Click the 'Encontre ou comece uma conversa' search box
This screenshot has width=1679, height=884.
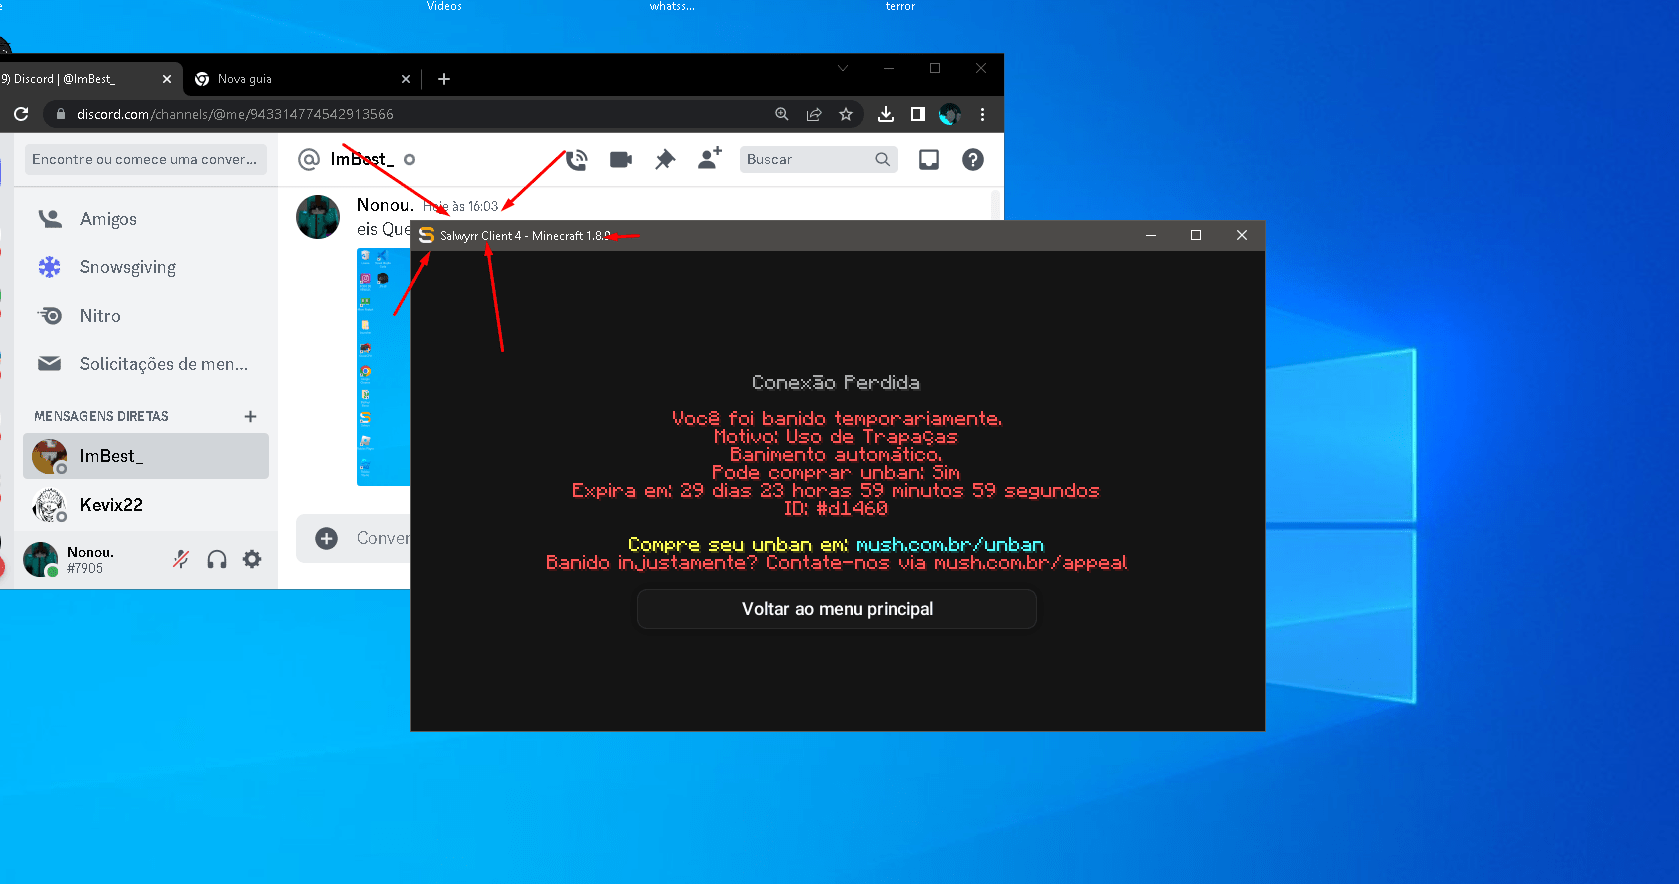pos(146,159)
